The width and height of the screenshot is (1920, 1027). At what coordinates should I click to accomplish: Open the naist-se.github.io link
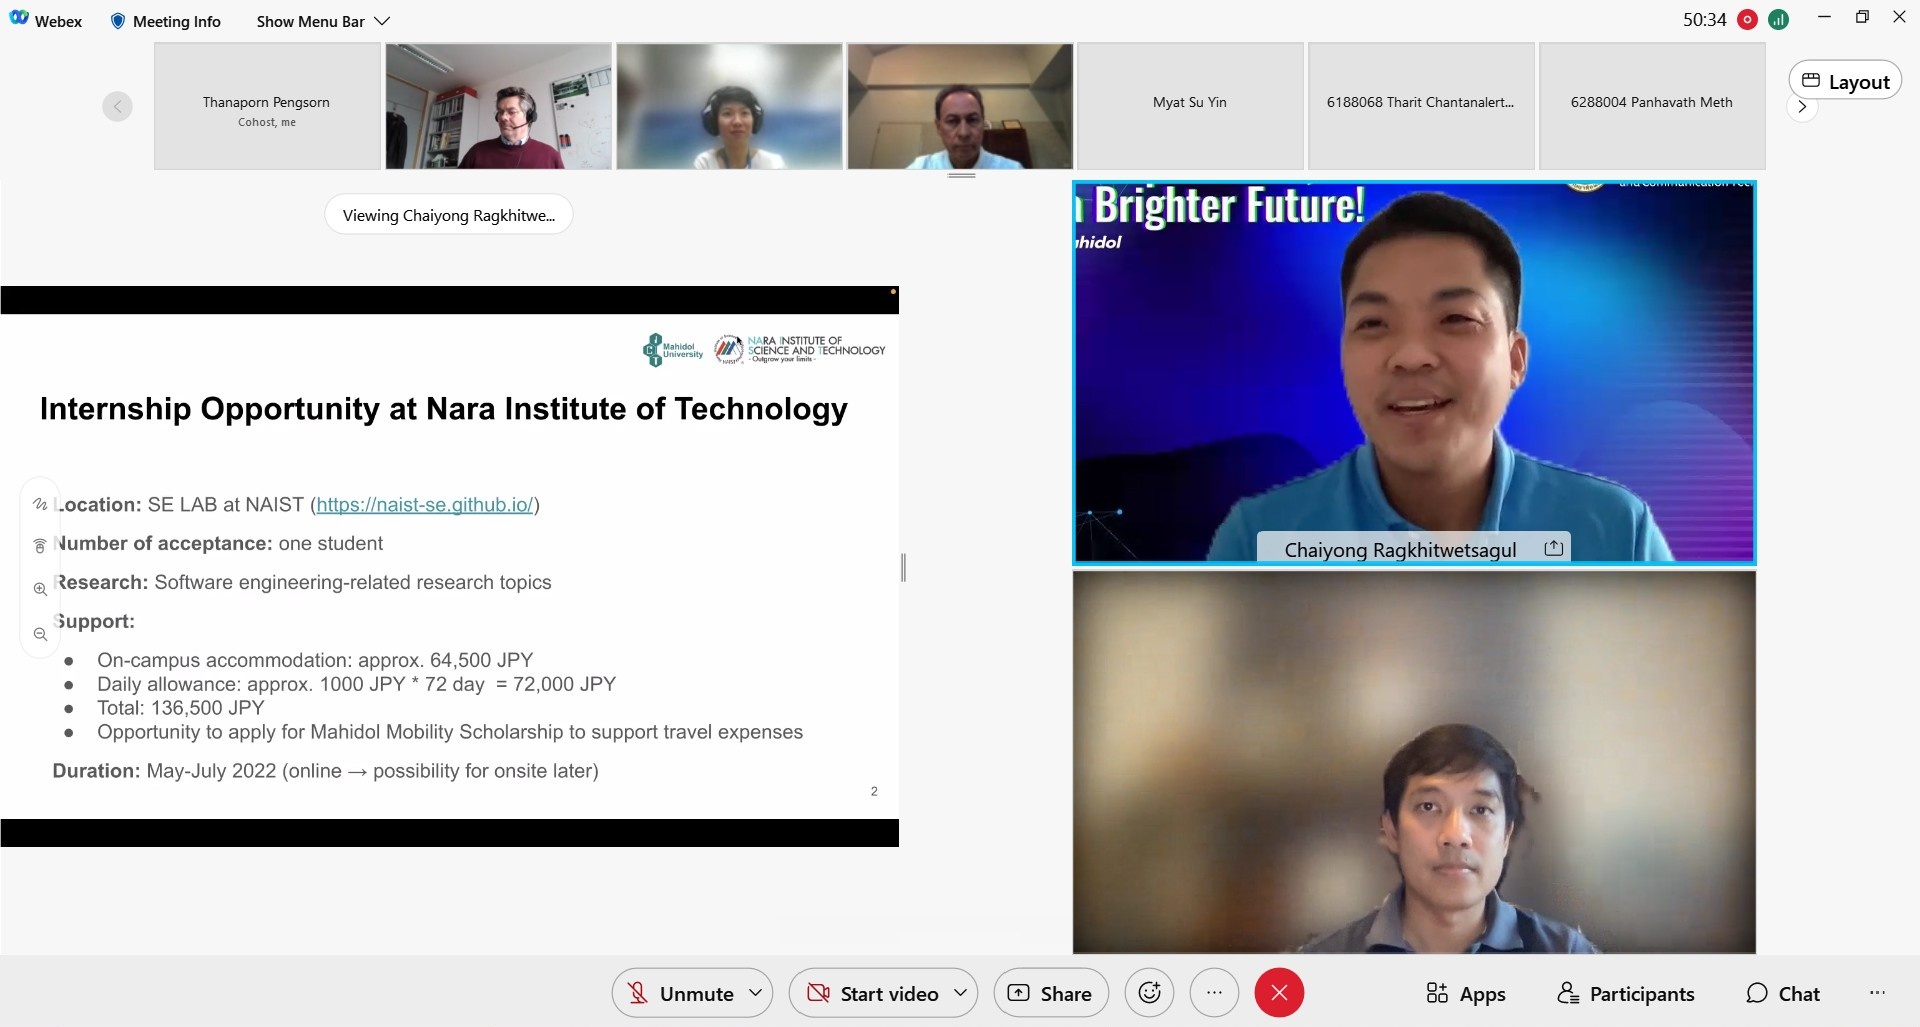coord(425,505)
